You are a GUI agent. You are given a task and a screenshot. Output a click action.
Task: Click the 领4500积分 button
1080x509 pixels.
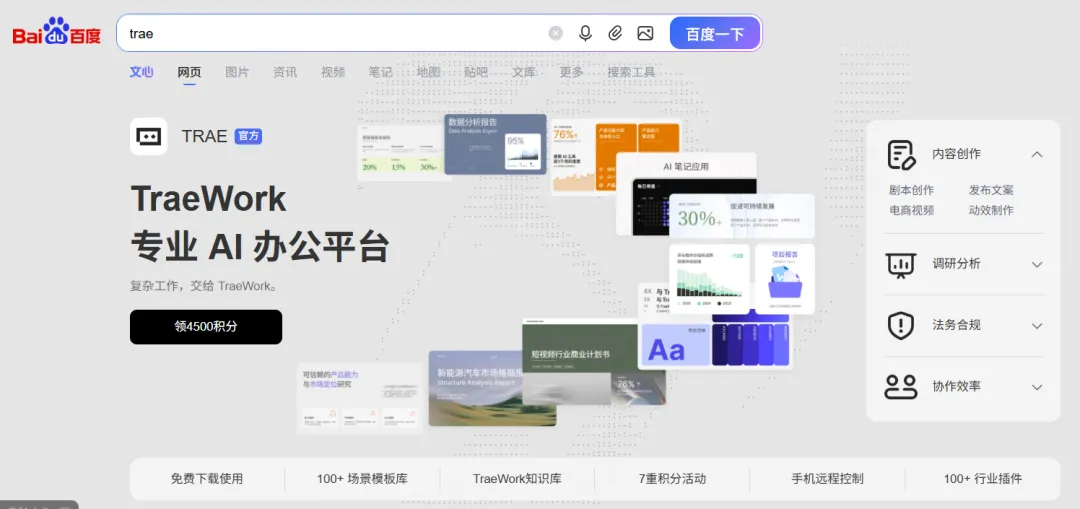coord(206,326)
